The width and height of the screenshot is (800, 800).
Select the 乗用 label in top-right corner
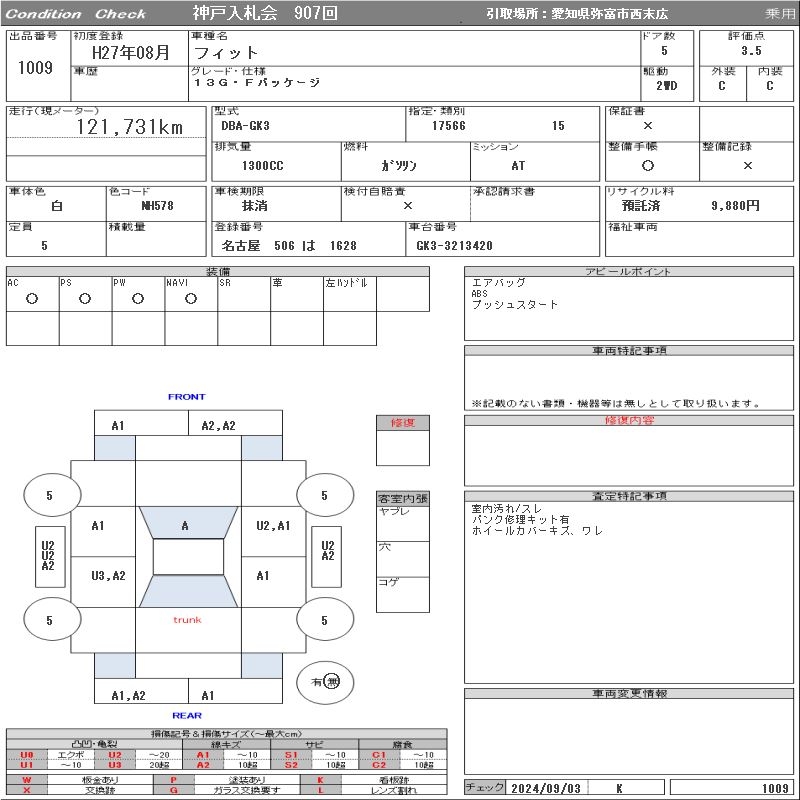coord(780,14)
